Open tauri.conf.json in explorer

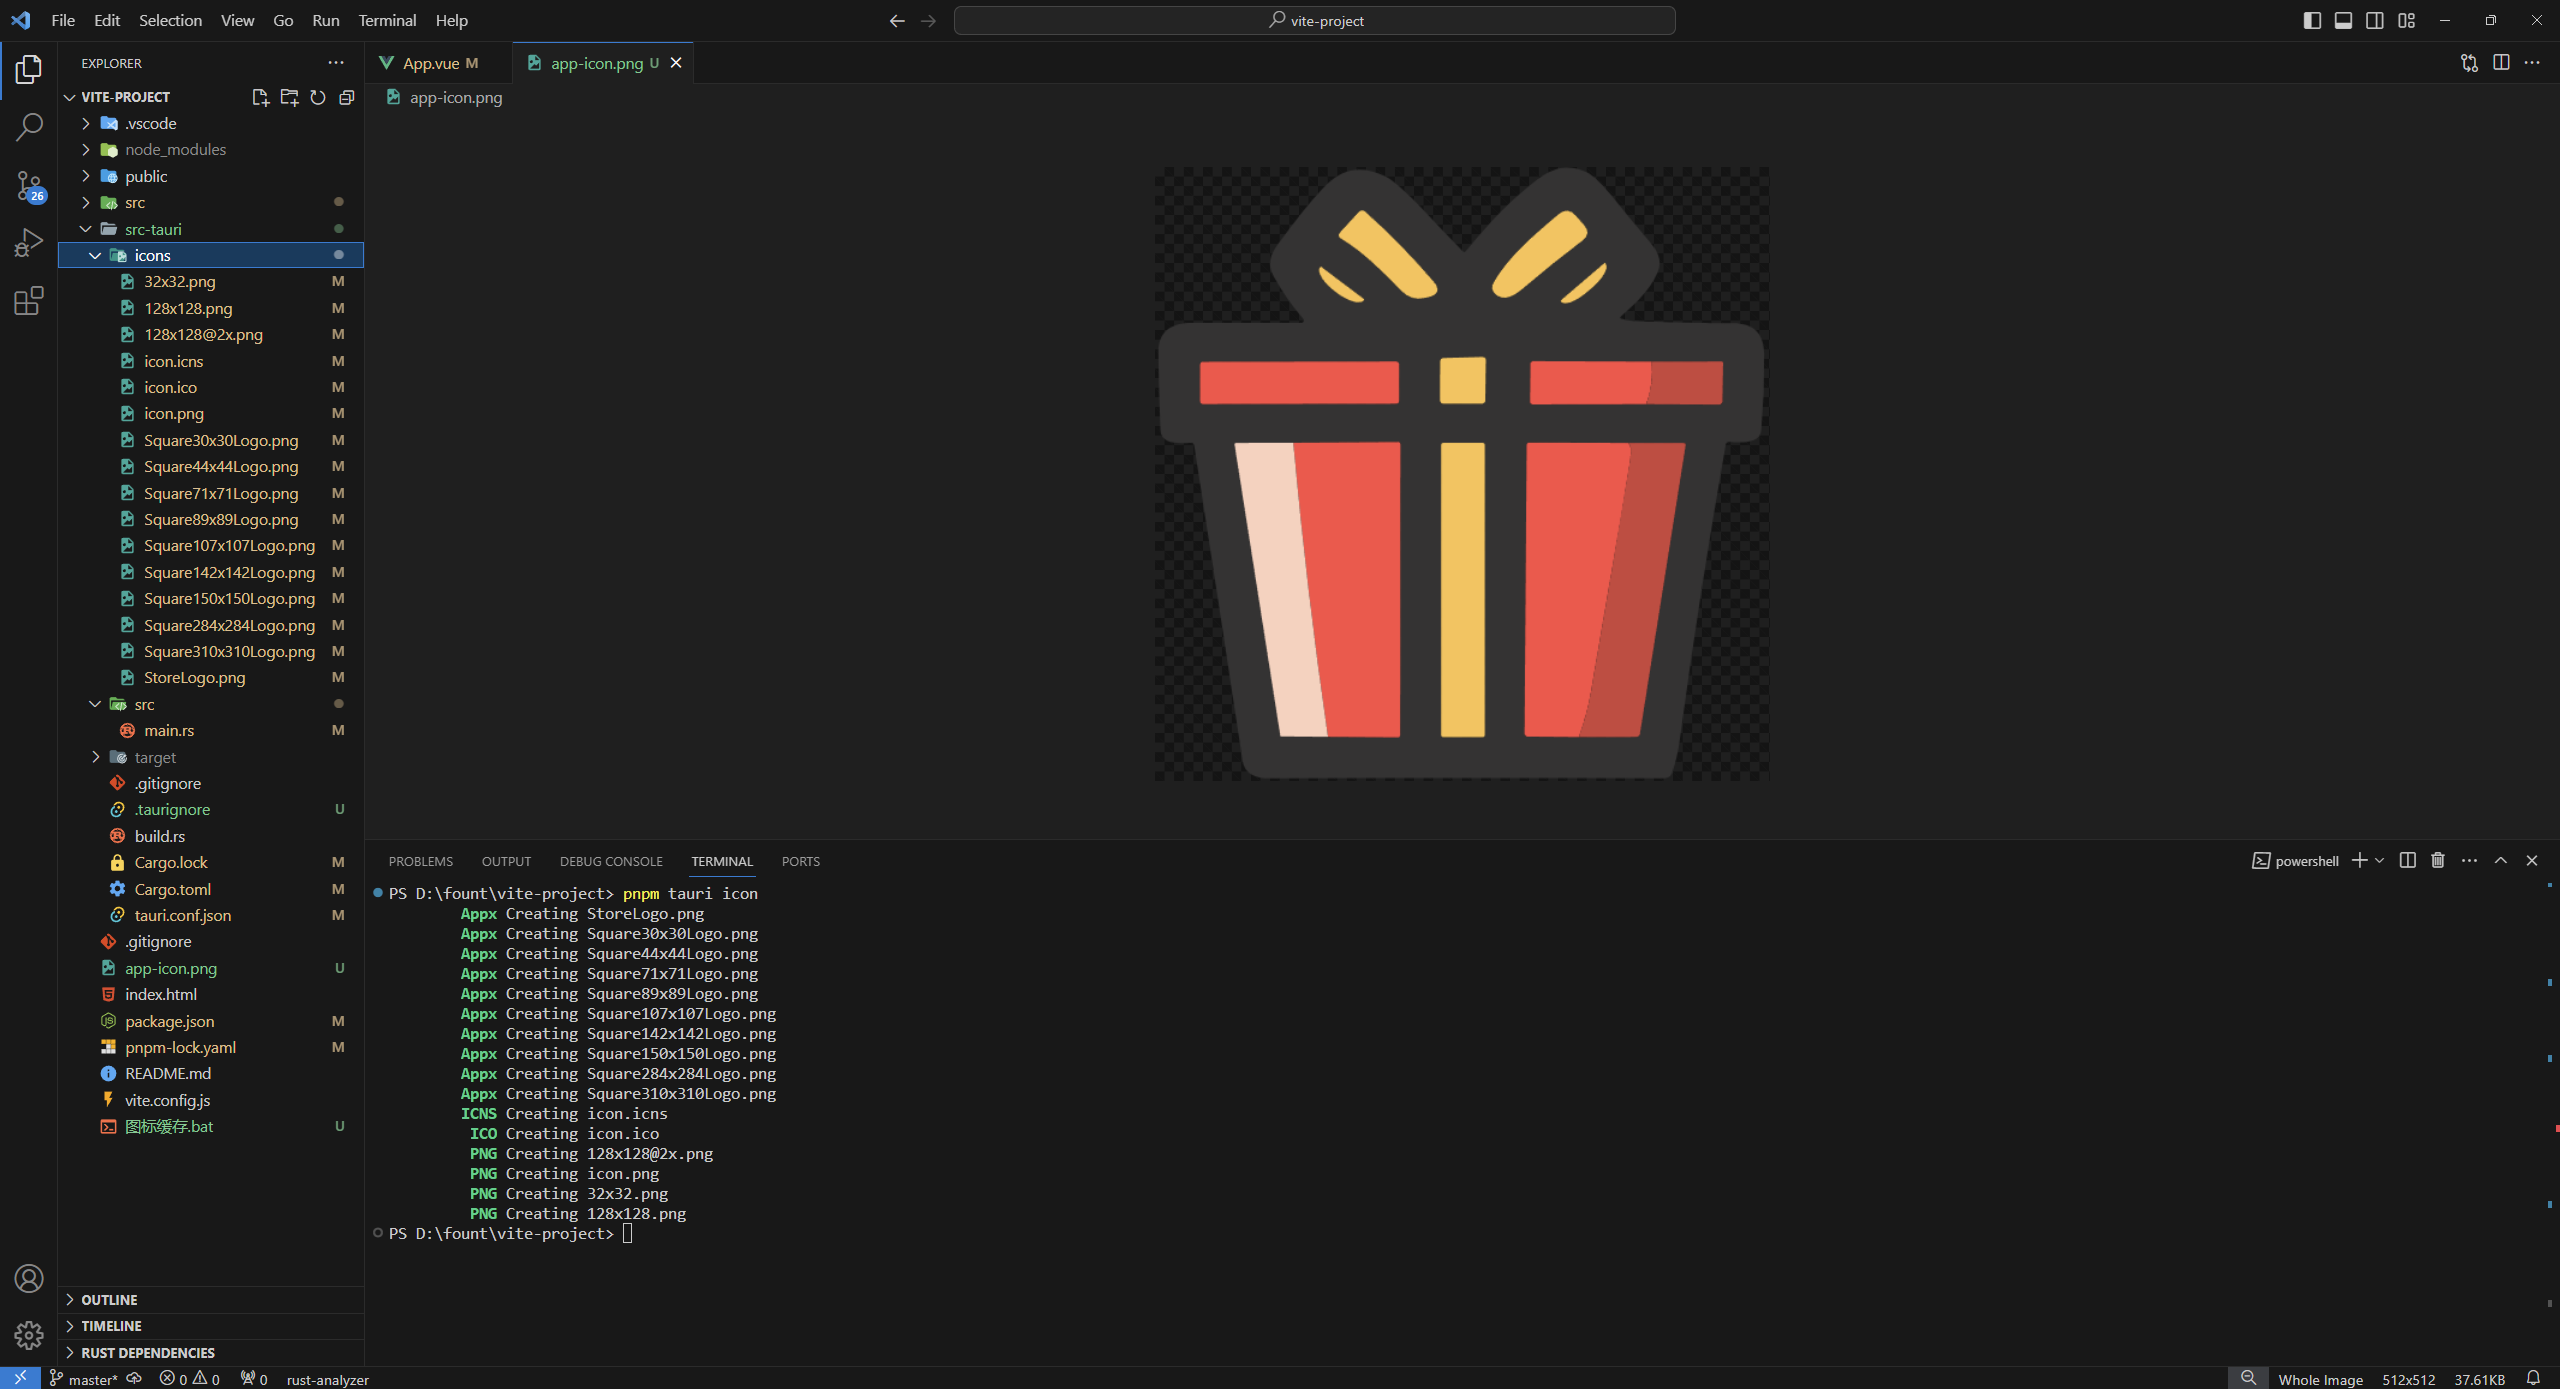point(211,915)
